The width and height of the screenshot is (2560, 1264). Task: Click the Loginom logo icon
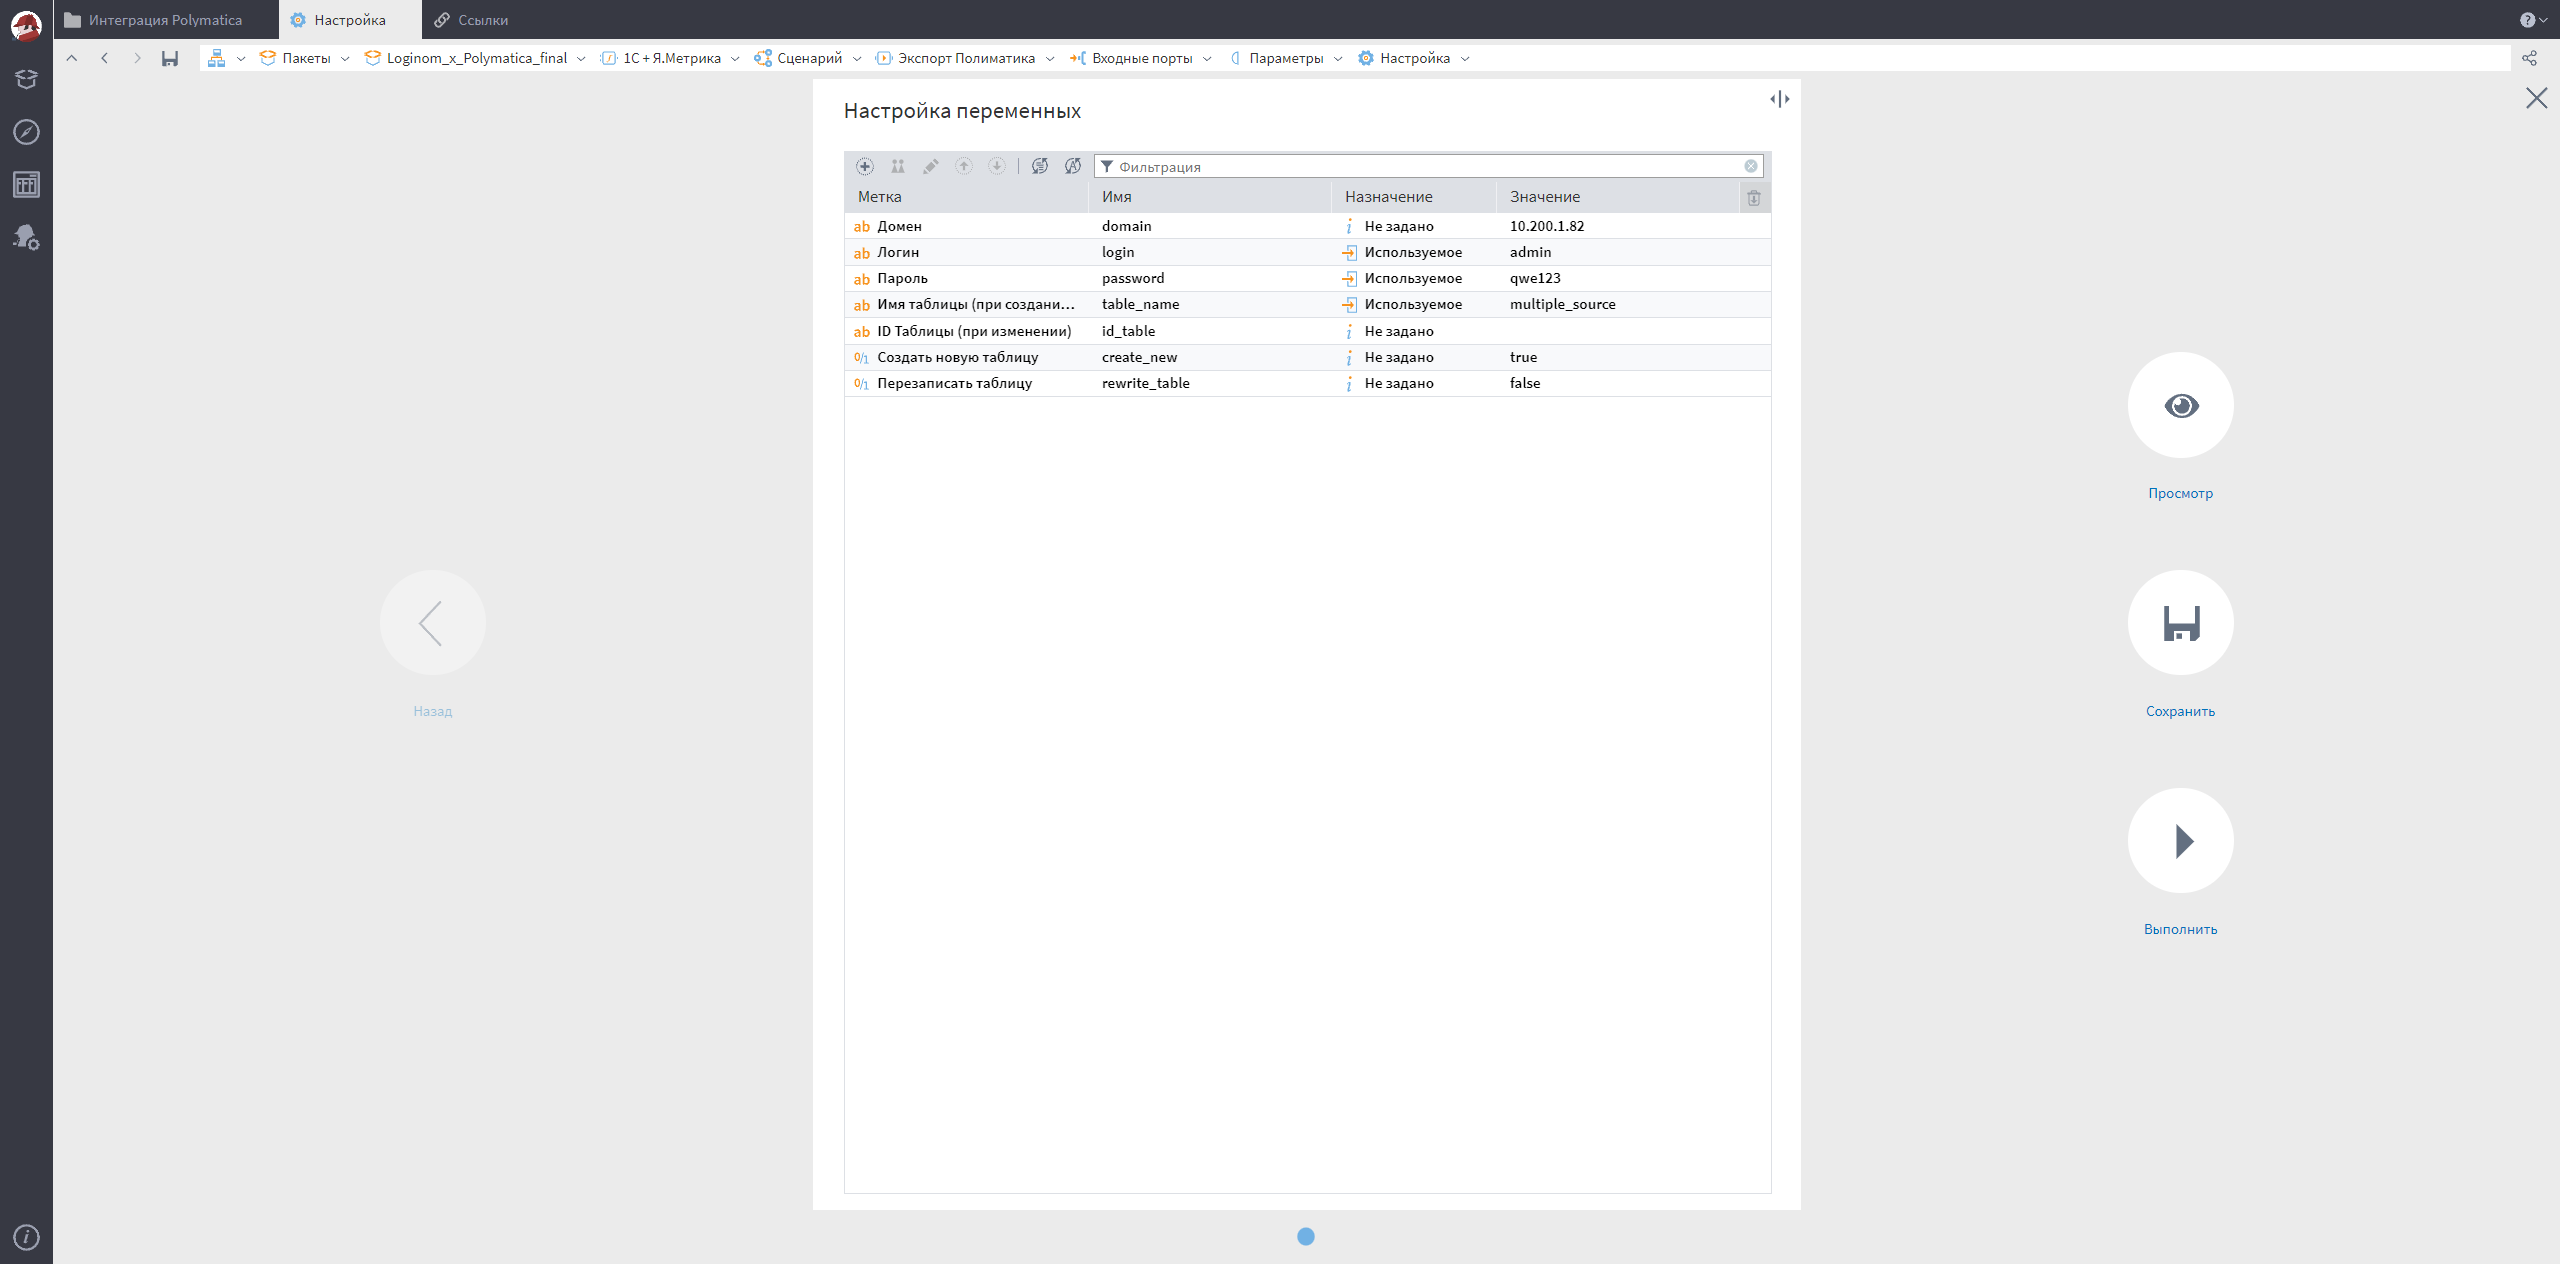click(x=26, y=26)
